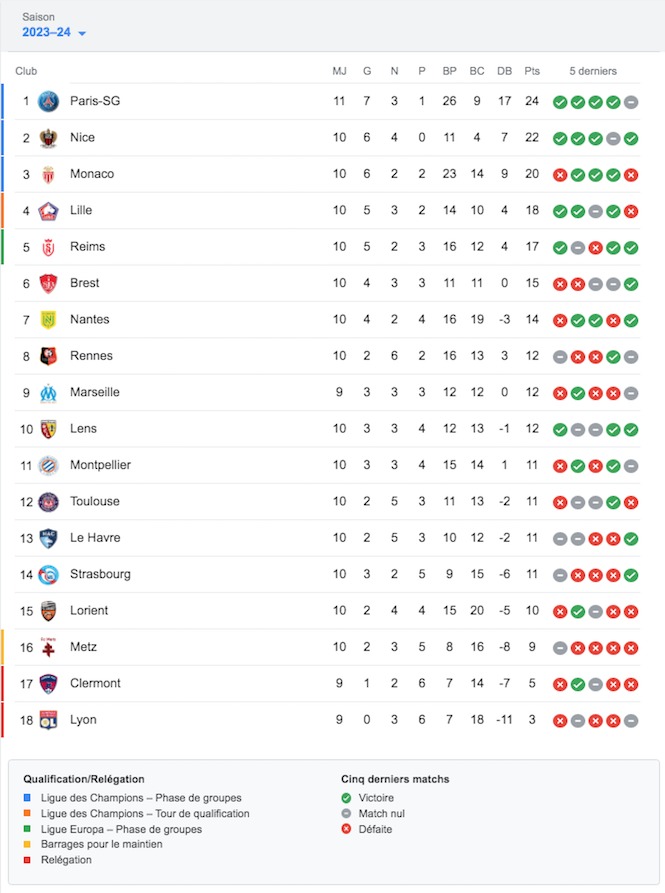Click Lille's latest red defeat icon
665x893 pixels.
pyautogui.click(x=631, y=211)
